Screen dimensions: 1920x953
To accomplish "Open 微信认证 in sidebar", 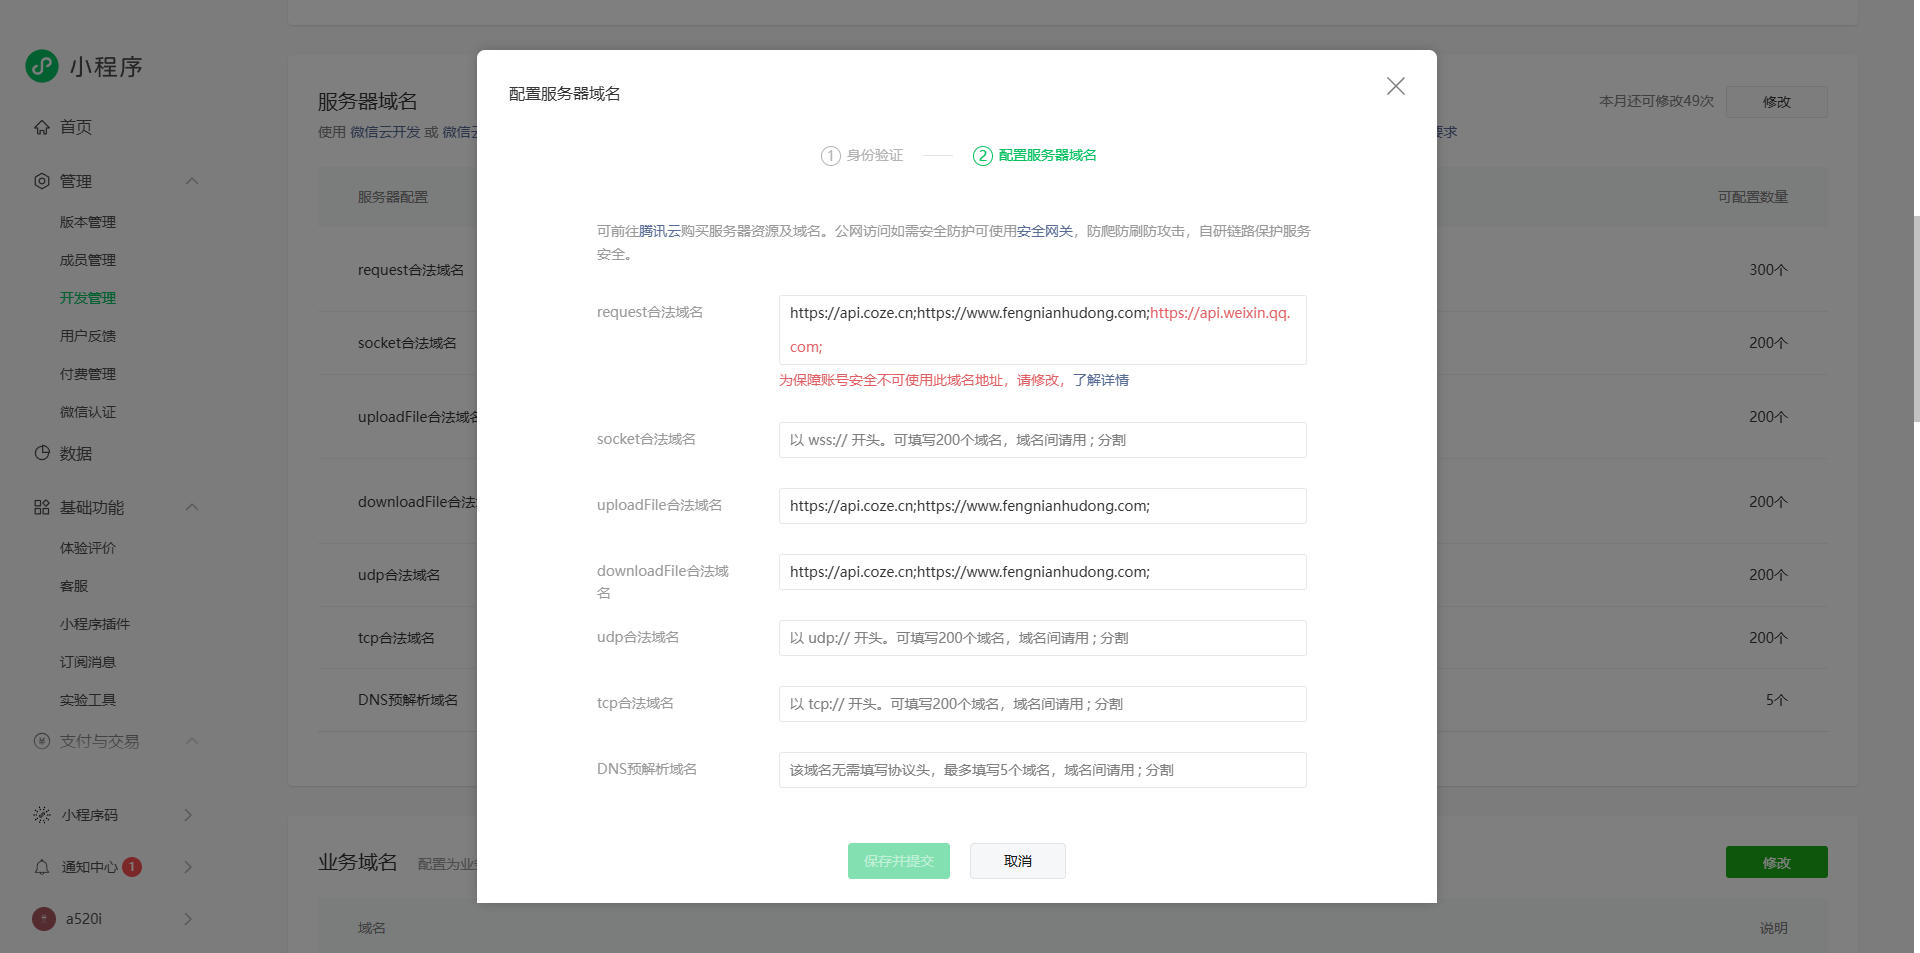I will (x=88, y=412).
